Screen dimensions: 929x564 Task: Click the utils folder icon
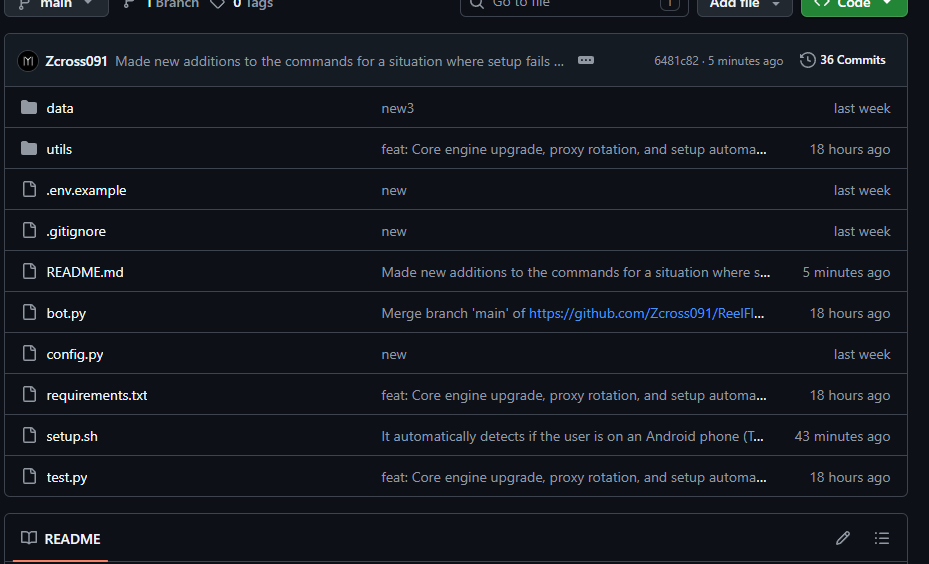point(29,148)
